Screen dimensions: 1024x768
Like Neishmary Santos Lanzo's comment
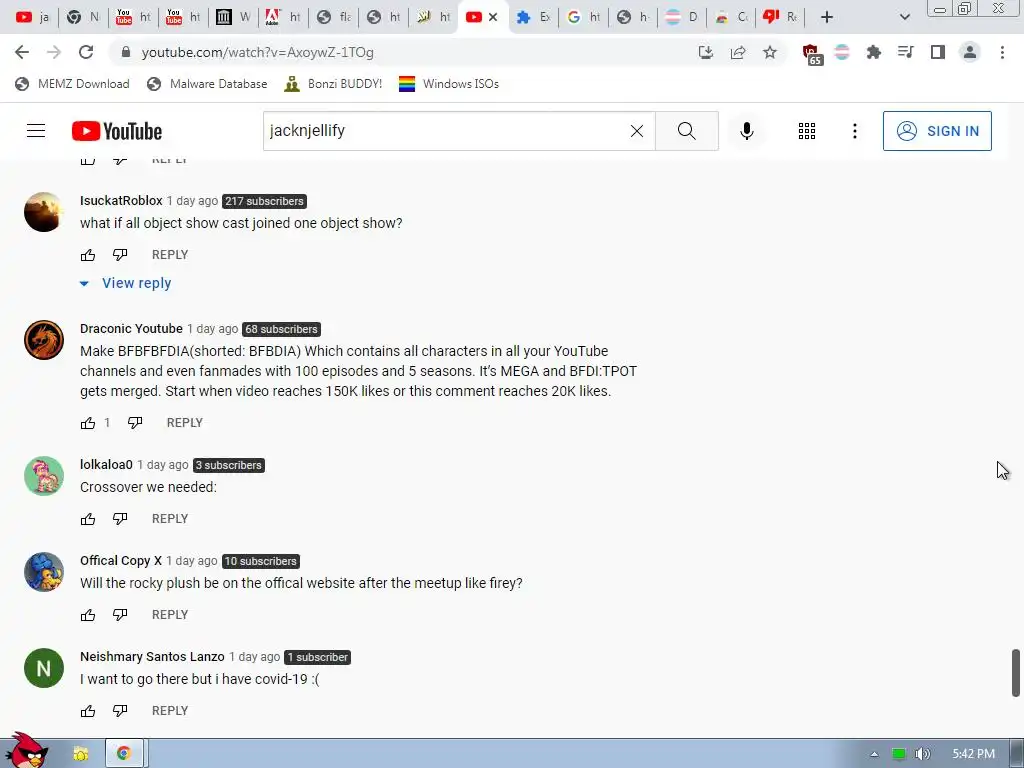click(x=88, y=711)
